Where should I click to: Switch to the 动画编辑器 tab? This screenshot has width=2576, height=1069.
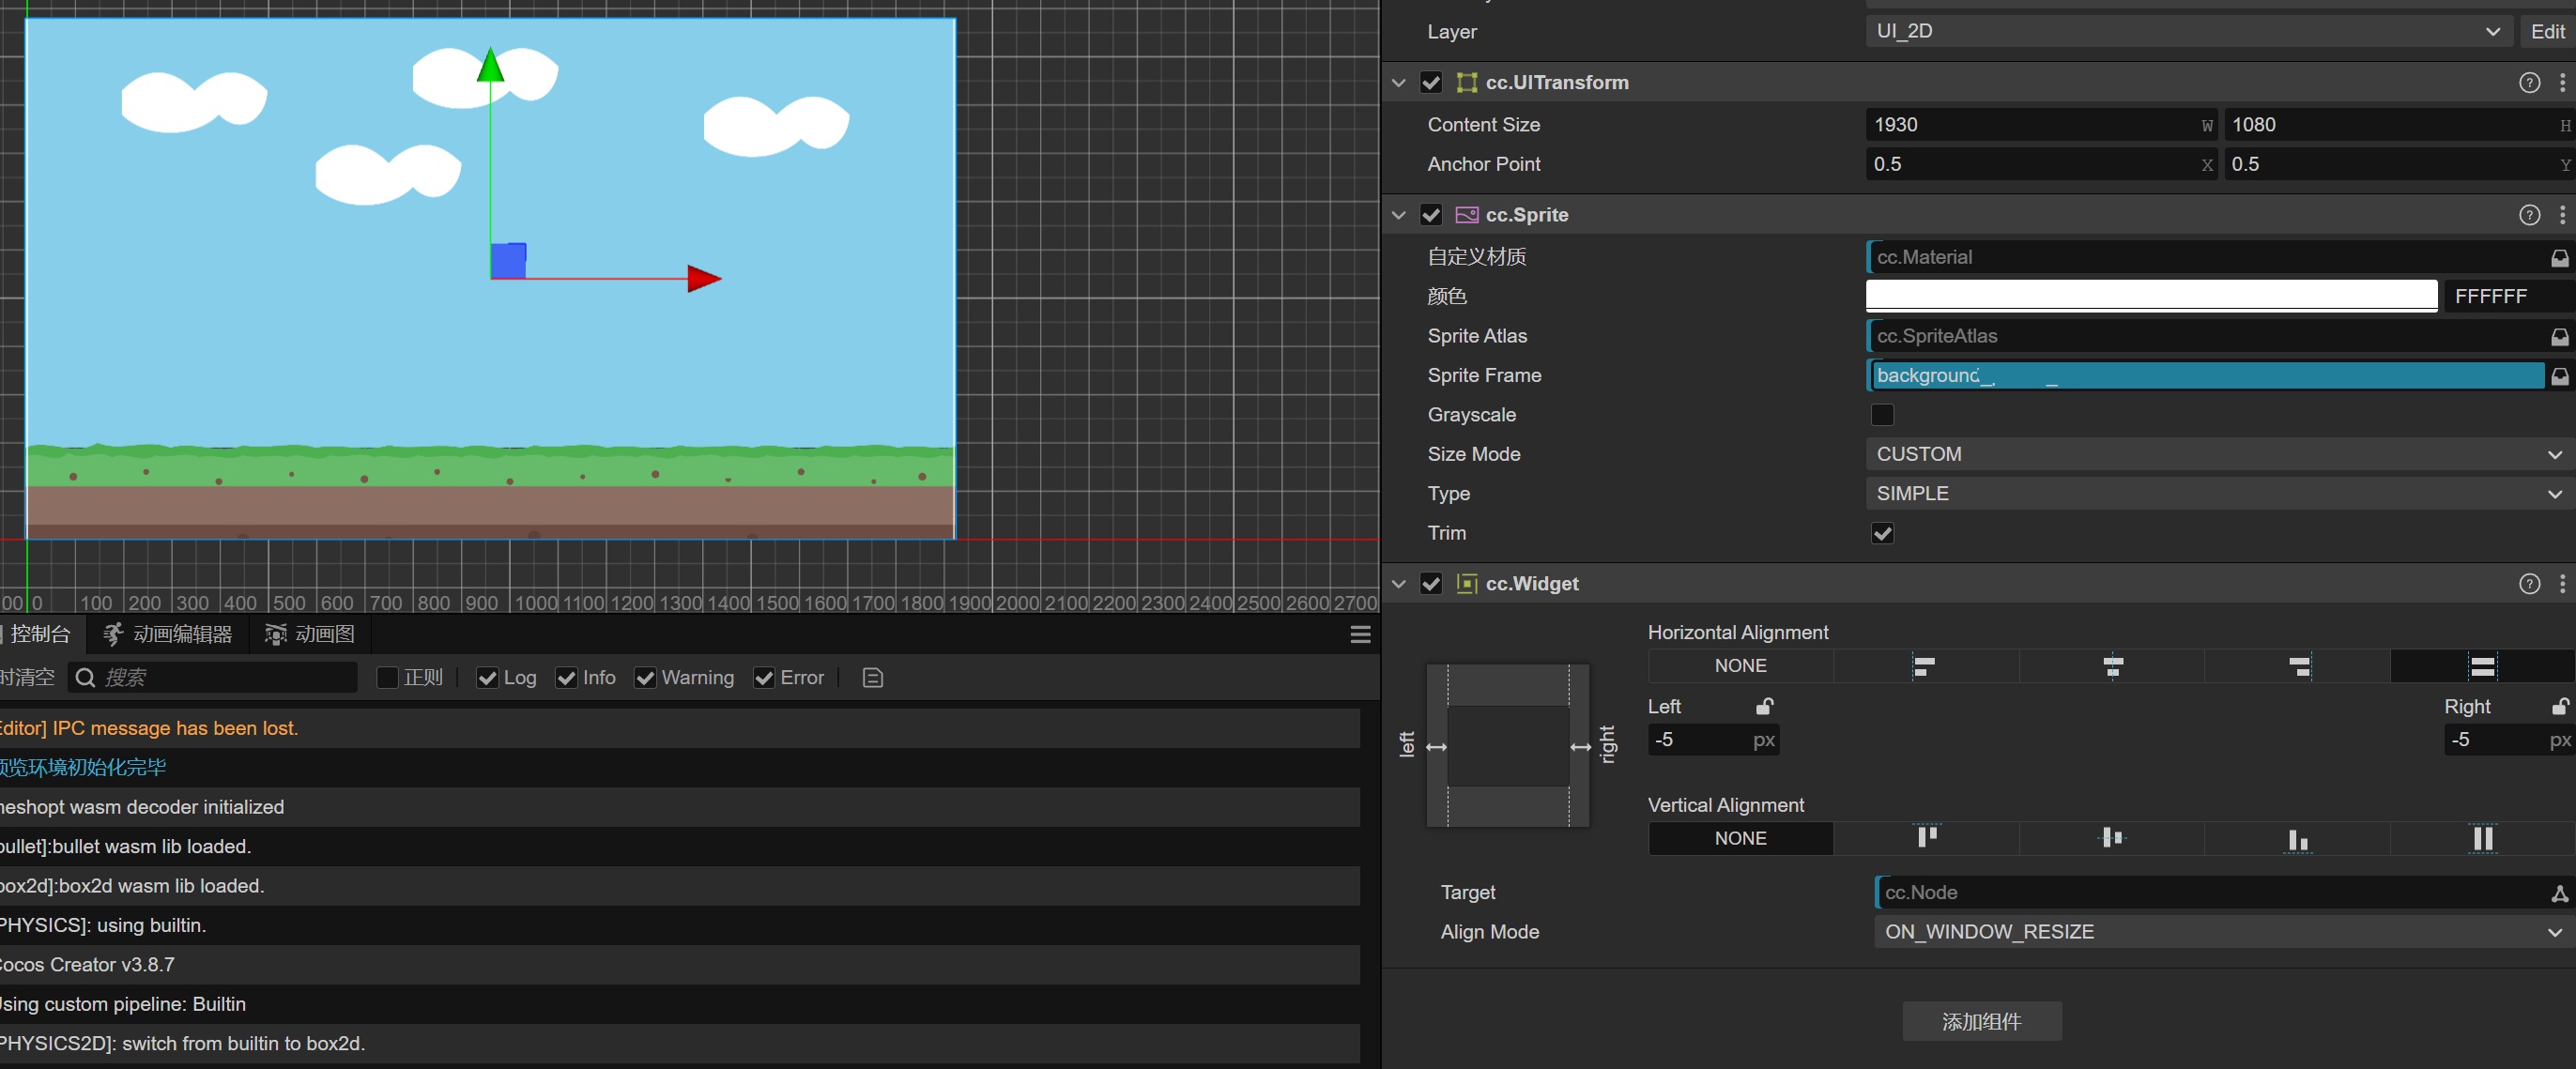pos(169,634)
